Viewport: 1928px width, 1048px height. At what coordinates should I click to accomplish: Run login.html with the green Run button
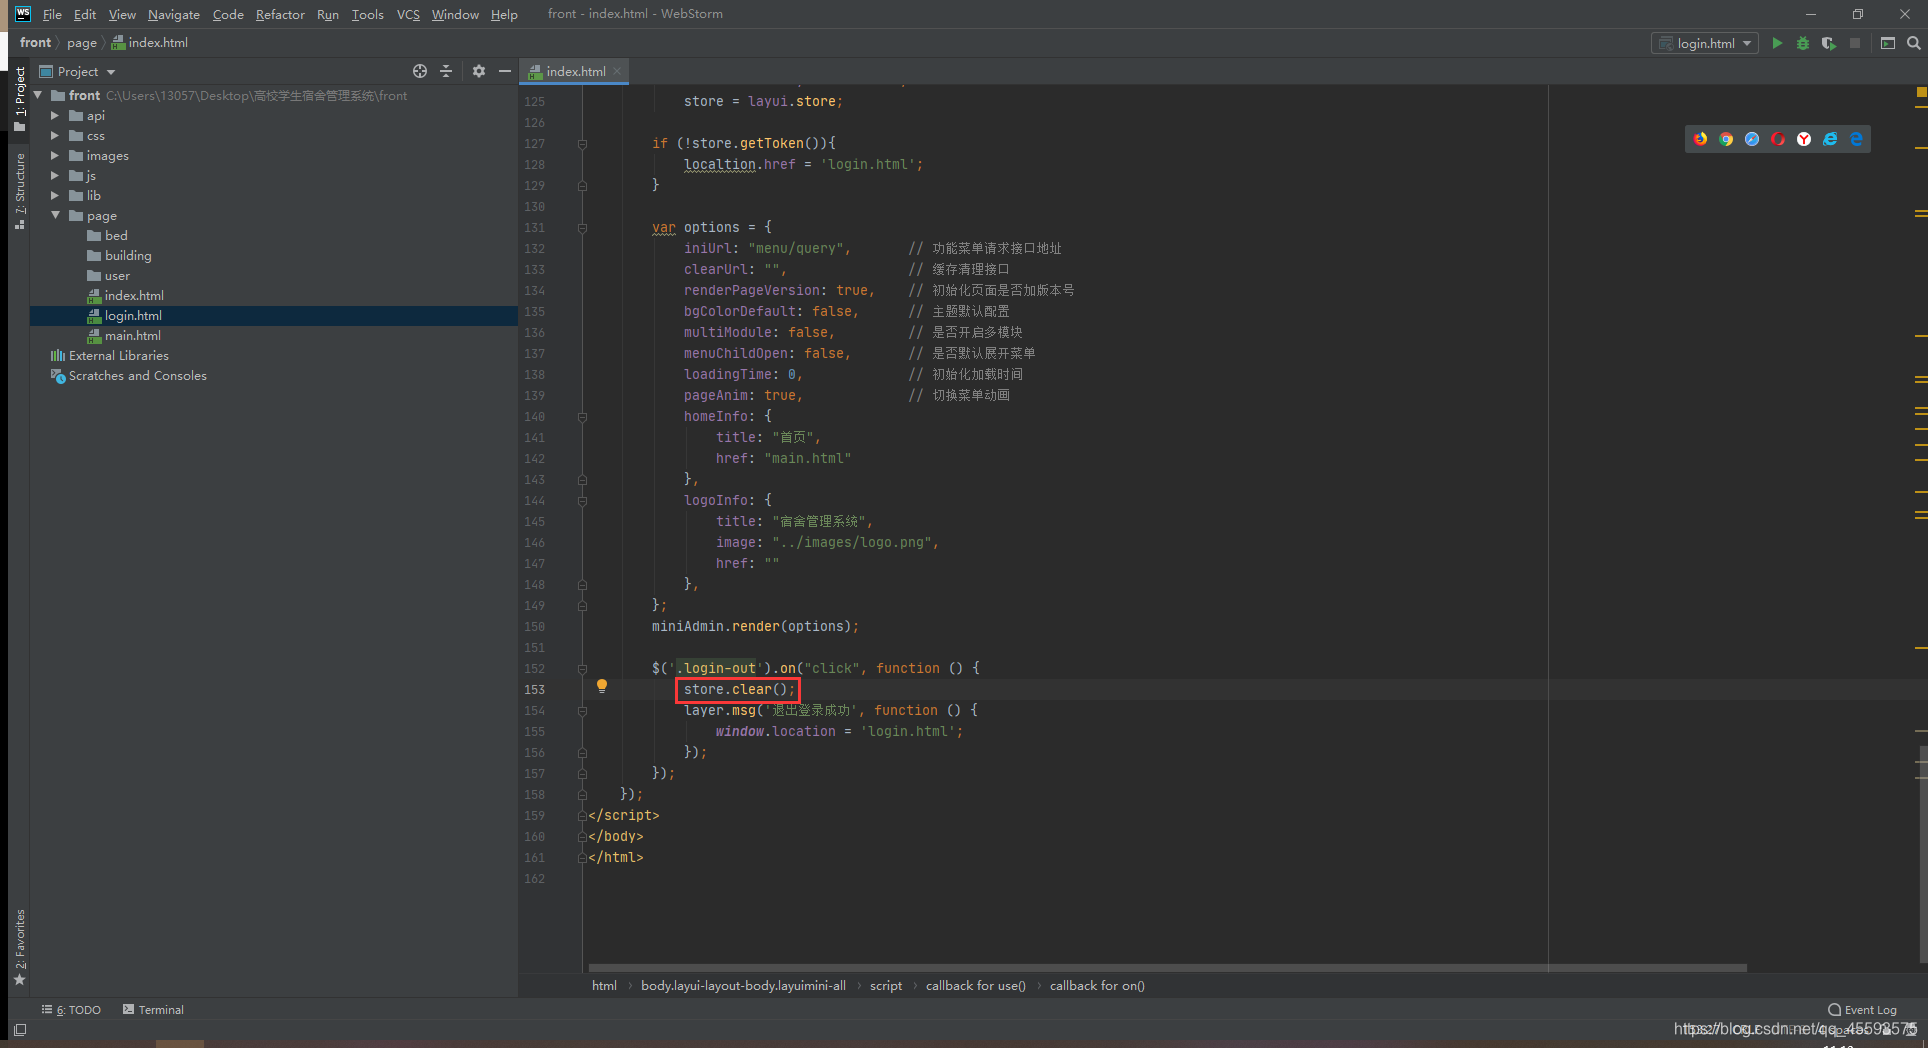click(1777, 43)
